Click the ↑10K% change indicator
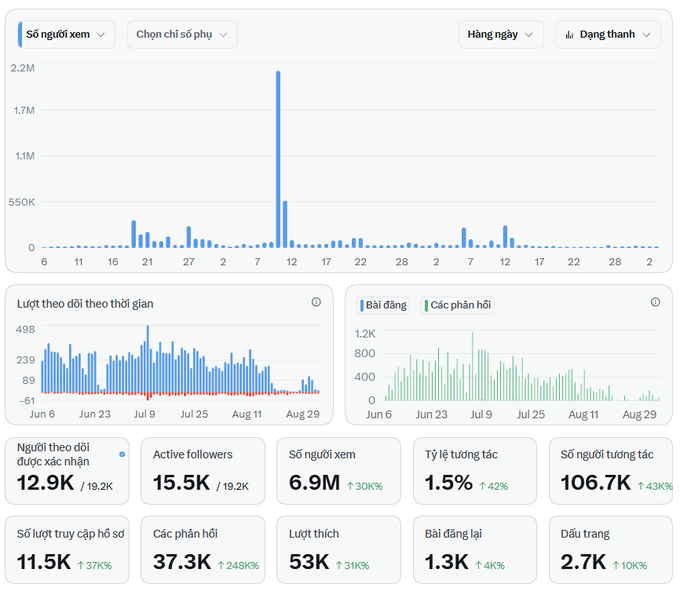This screenshot has width=680, height=591. [630, 565]
